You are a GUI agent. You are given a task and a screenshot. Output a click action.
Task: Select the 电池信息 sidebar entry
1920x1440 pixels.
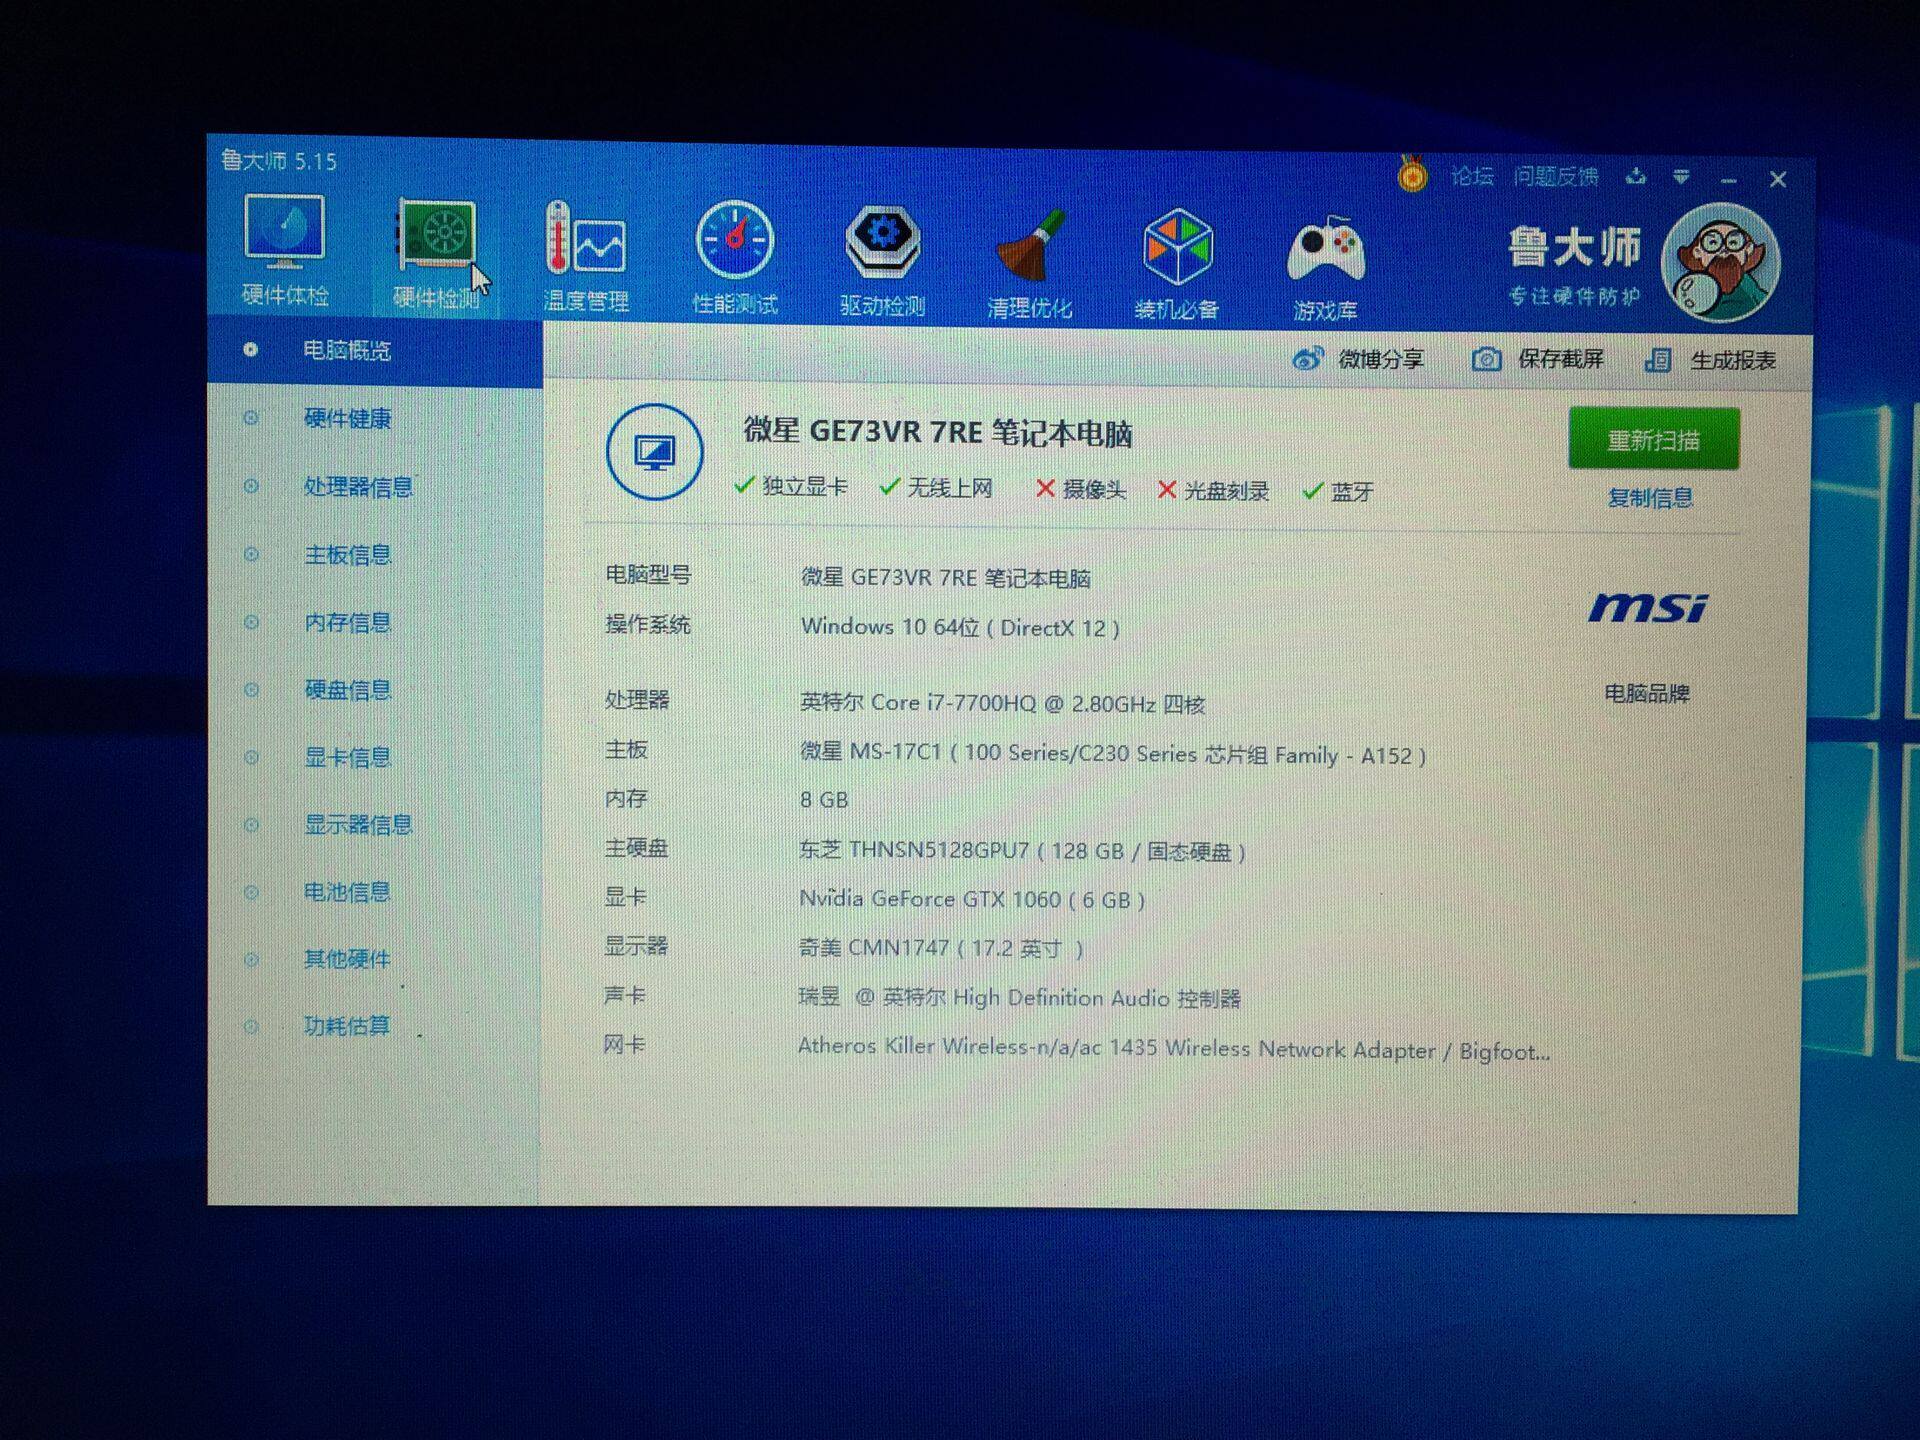346,892
